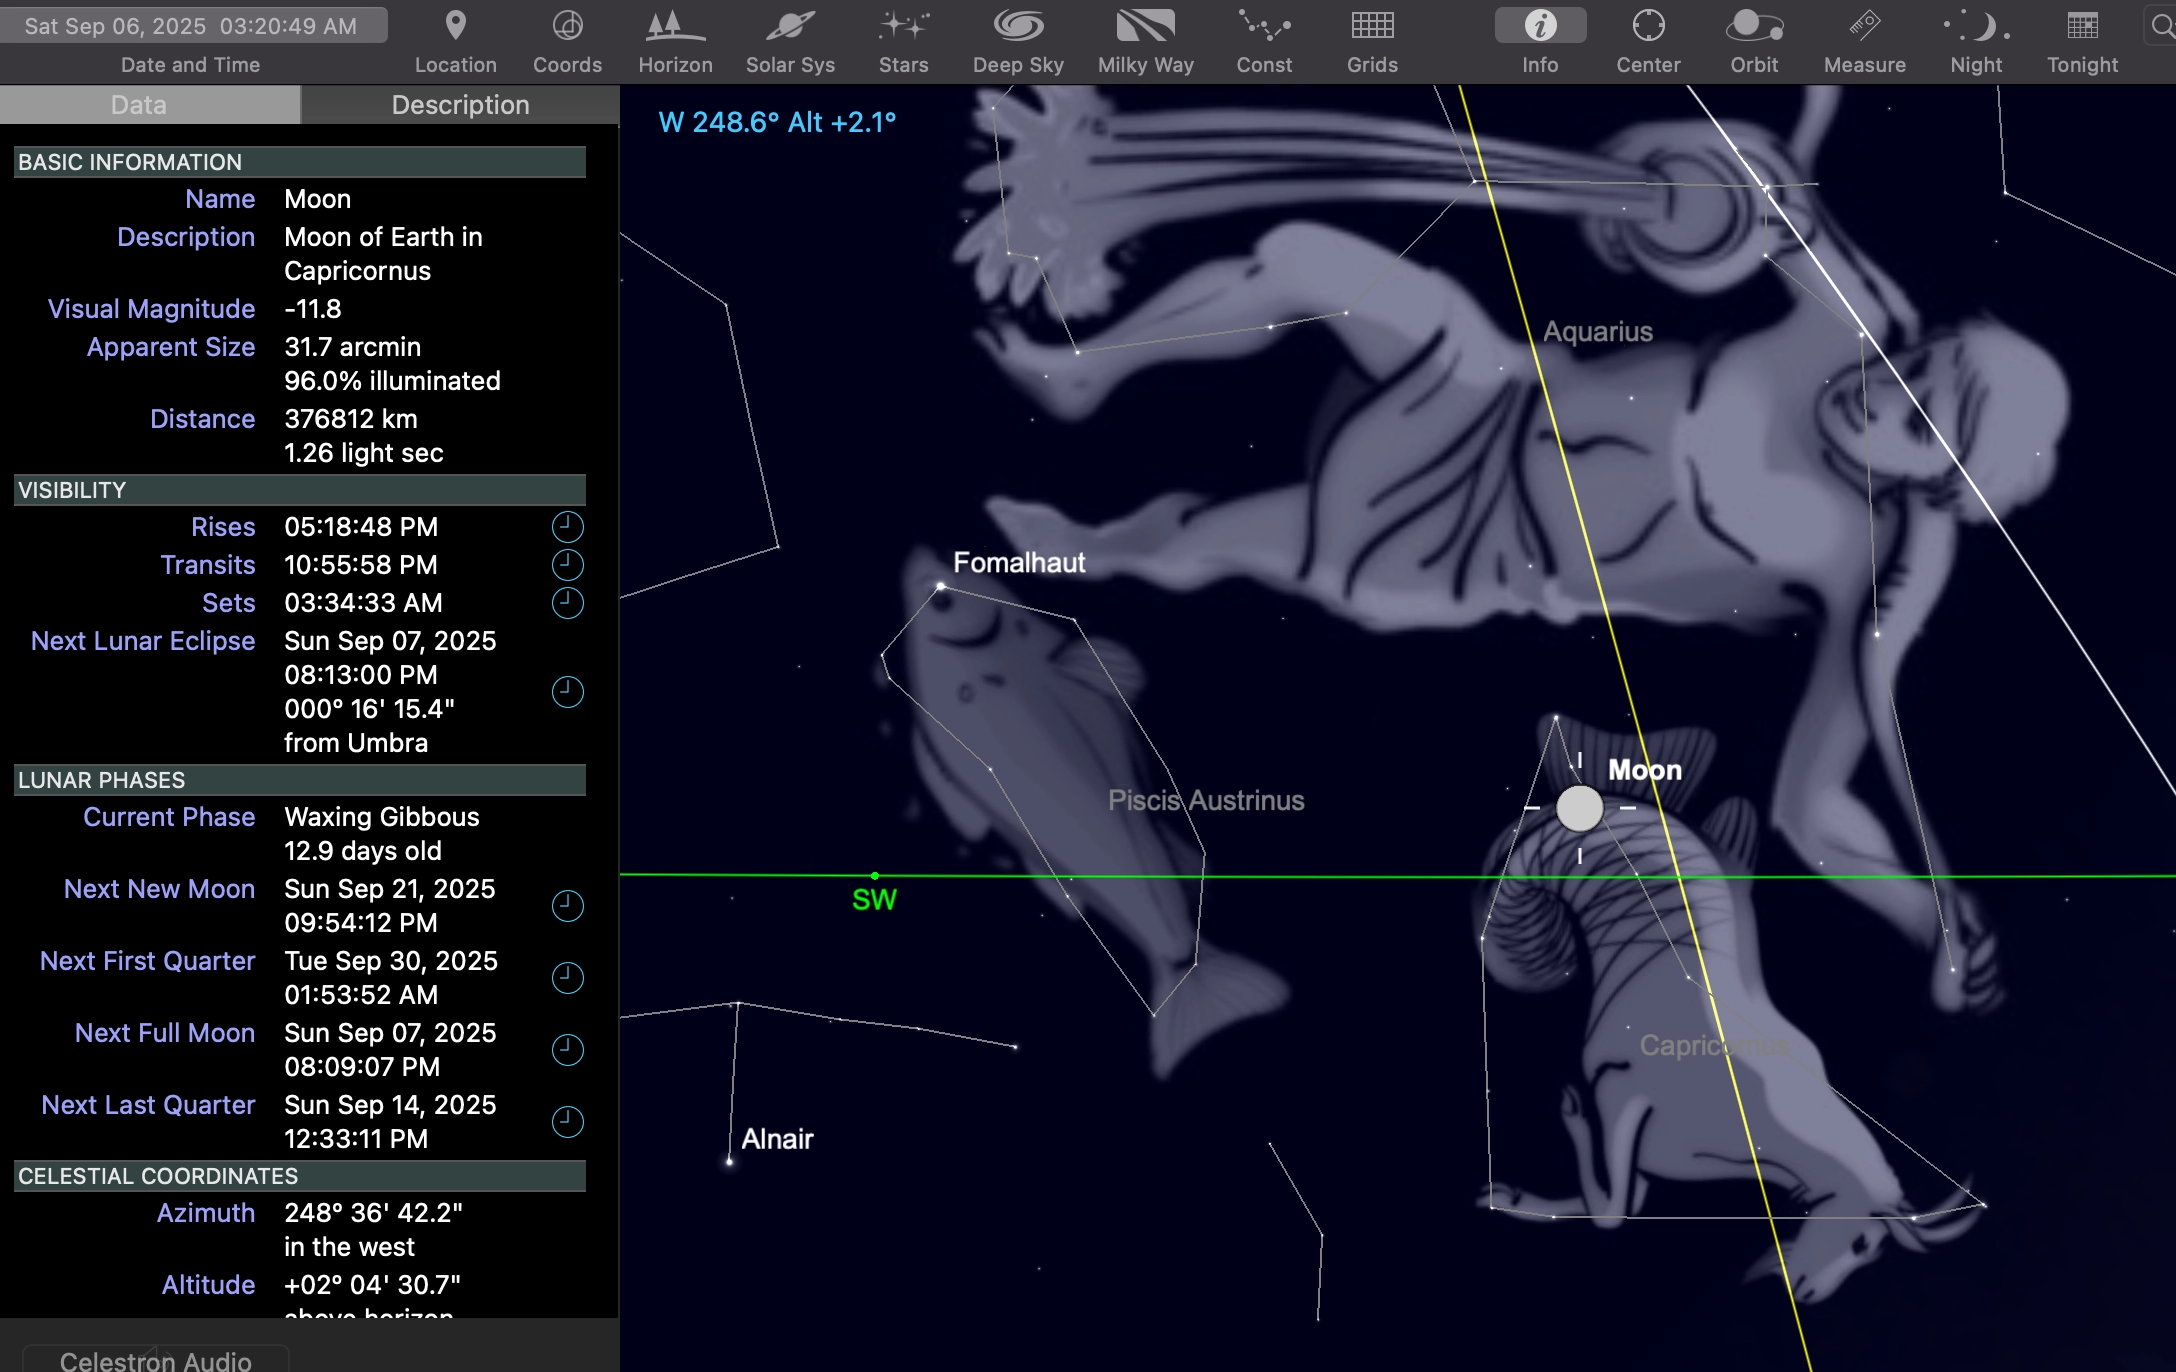The height and width of the screenshot is (1372, 2176).
Task: Click the date and time display field
Action: (x=193, y=26)
